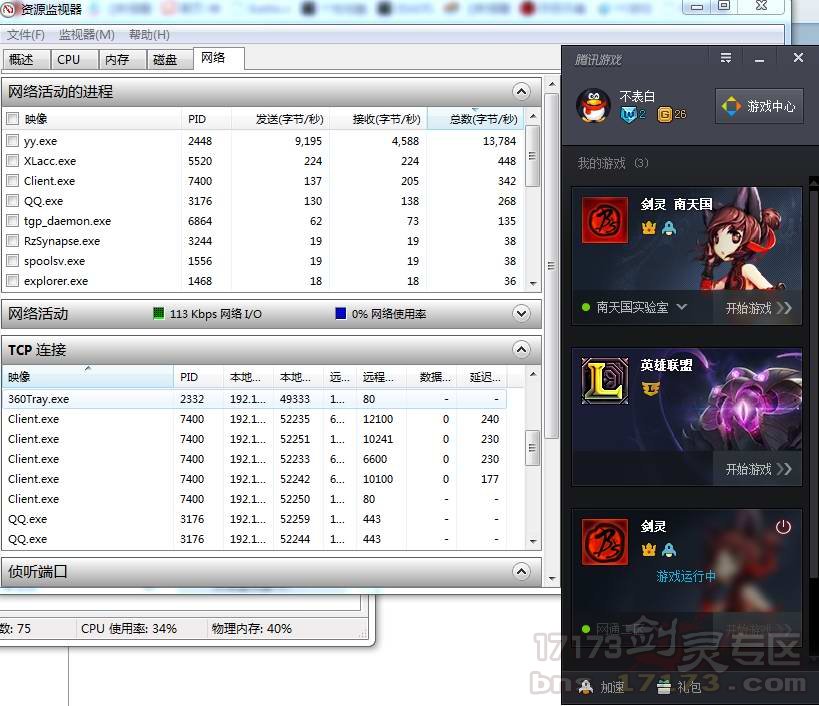The height and width of the screenshot is (706, 819).
Task: Open the 南天国实验室 server dropdown
Action: coord(682,307)
